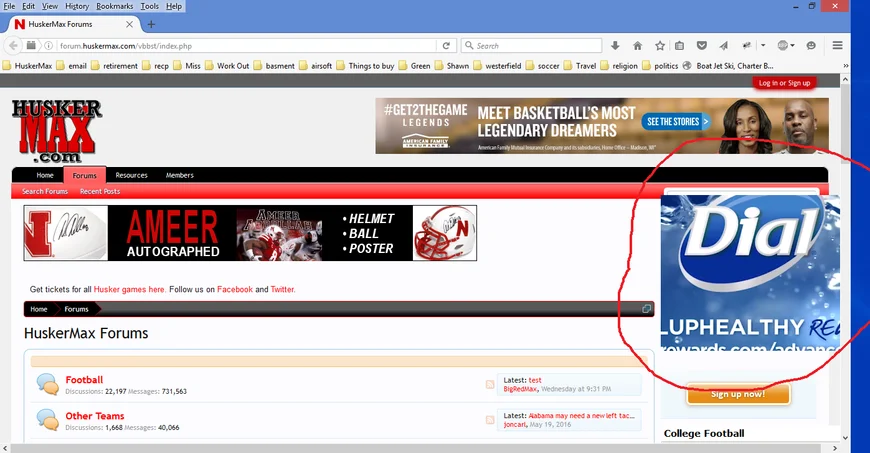
Task: Follow the Twitter link
Action: 282,289
